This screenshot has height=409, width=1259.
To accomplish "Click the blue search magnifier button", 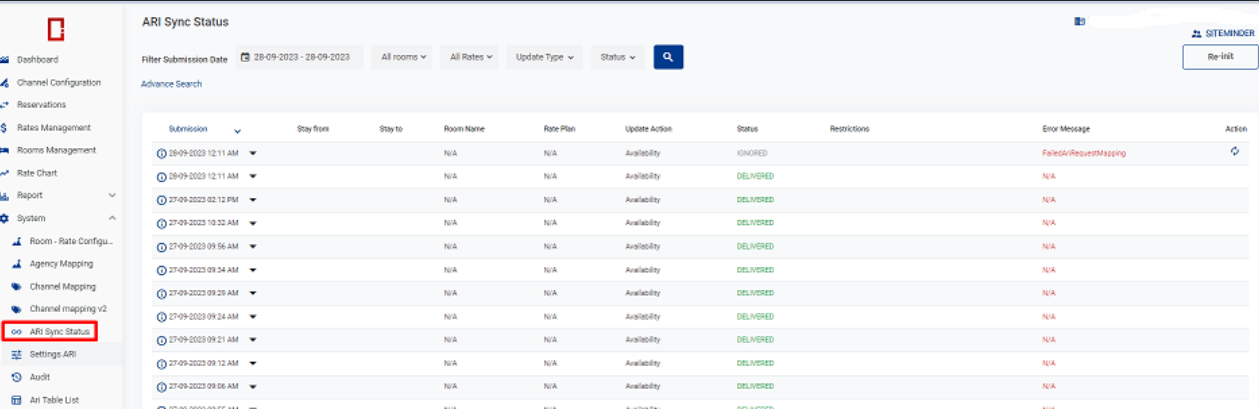I will click(x=668, y=57).
